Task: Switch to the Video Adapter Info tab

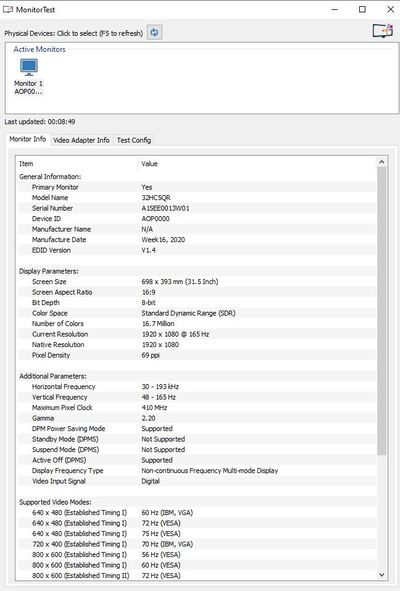Action: 81,140
